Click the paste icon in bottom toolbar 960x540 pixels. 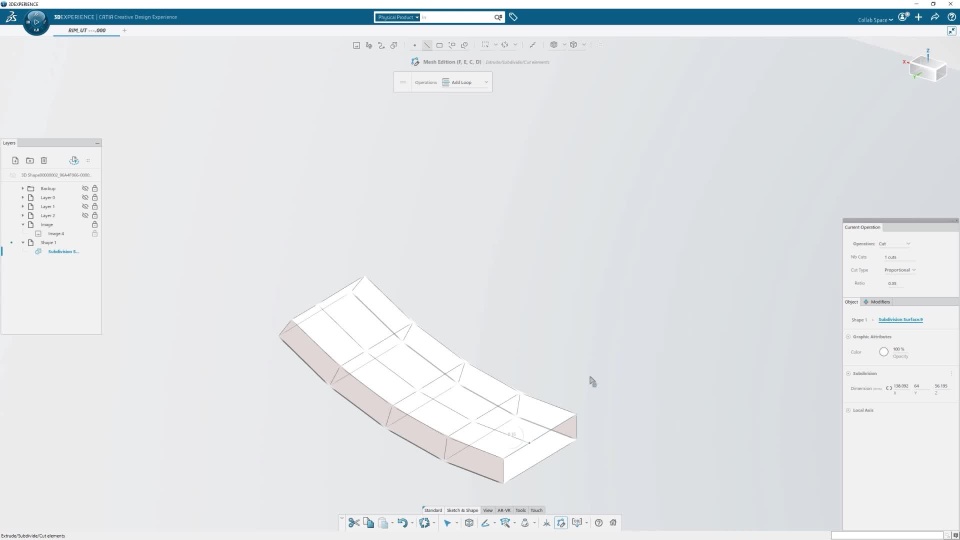tap(383, 522)
